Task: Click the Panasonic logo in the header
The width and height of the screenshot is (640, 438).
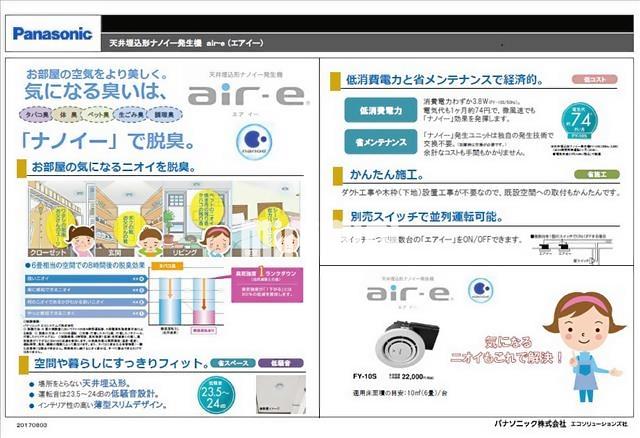Action: 52,33
